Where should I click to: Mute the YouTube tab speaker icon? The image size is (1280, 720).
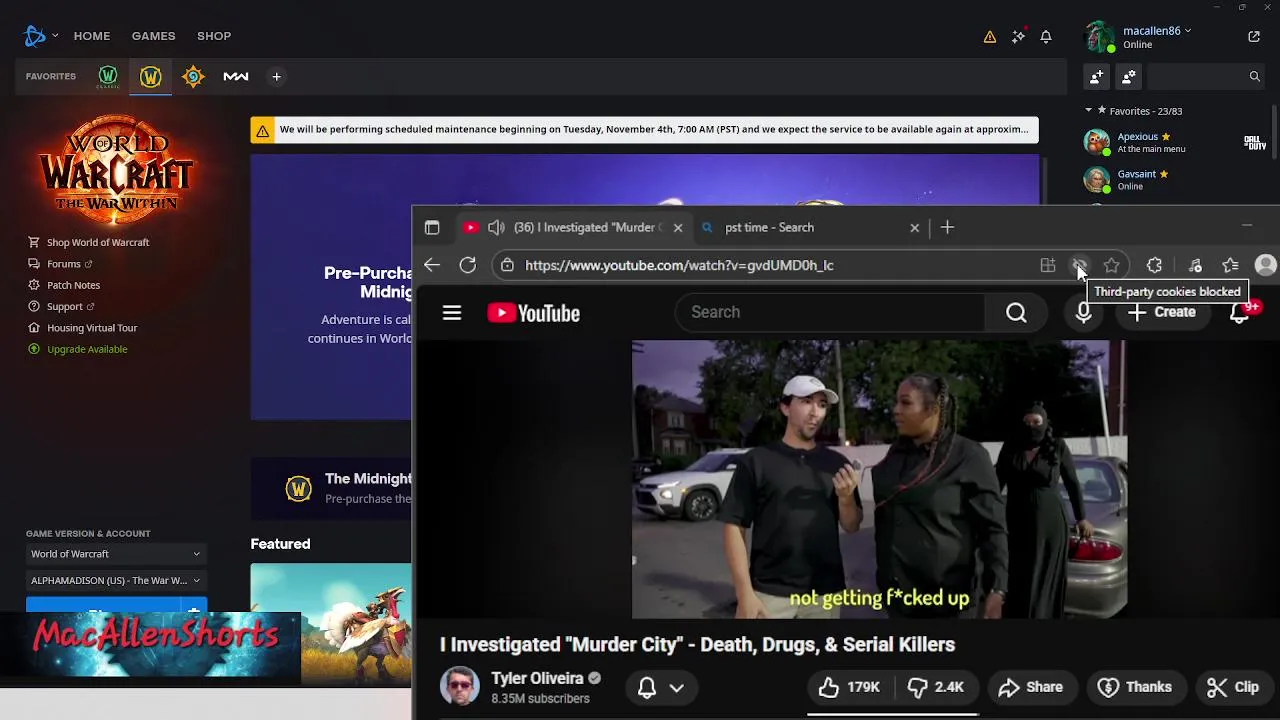click(x=496, y=228)
